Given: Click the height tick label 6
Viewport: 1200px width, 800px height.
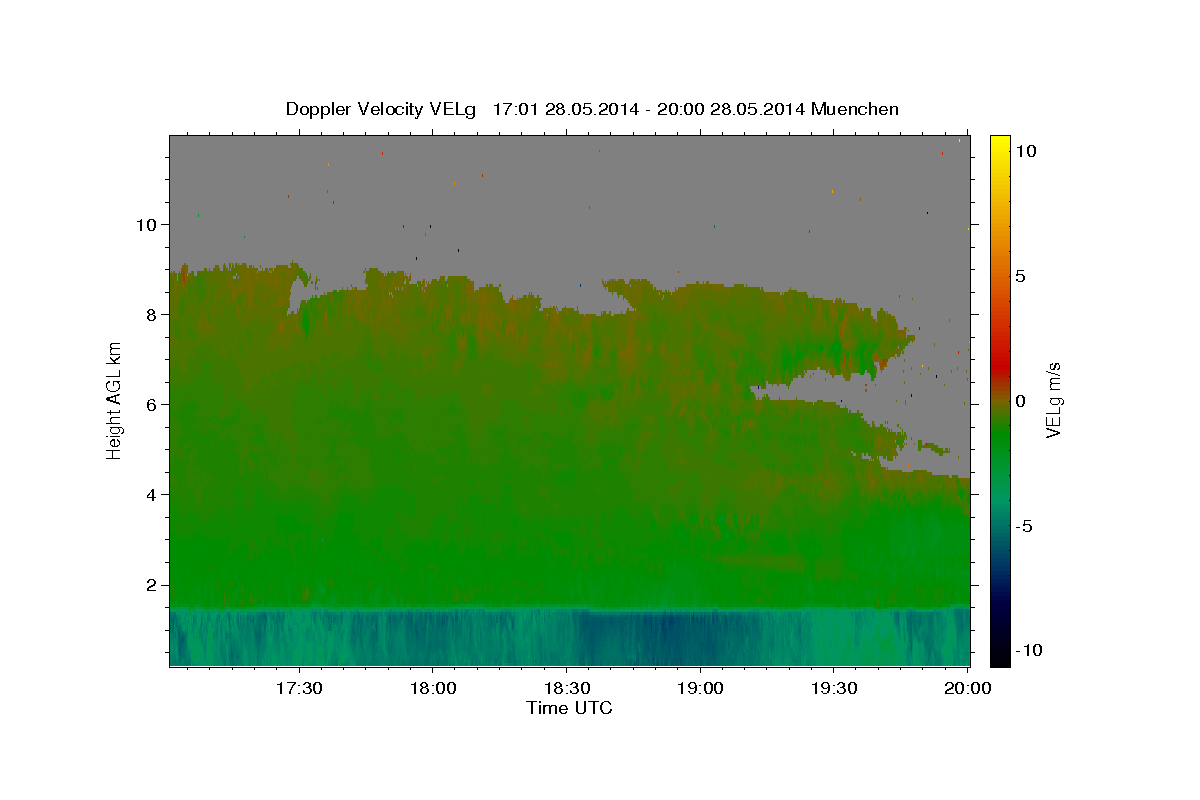Looking at the screenshot, I should tap(154, 404).
